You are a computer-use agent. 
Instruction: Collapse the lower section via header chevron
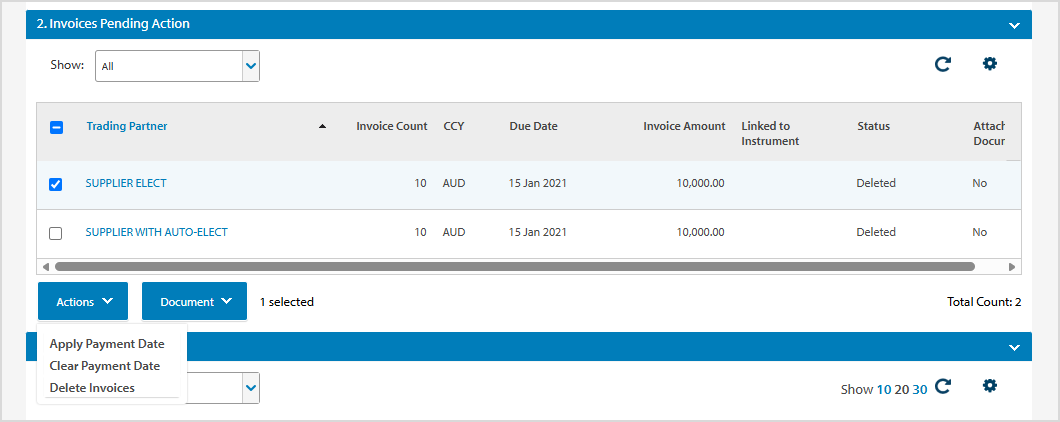[1014, 347]
